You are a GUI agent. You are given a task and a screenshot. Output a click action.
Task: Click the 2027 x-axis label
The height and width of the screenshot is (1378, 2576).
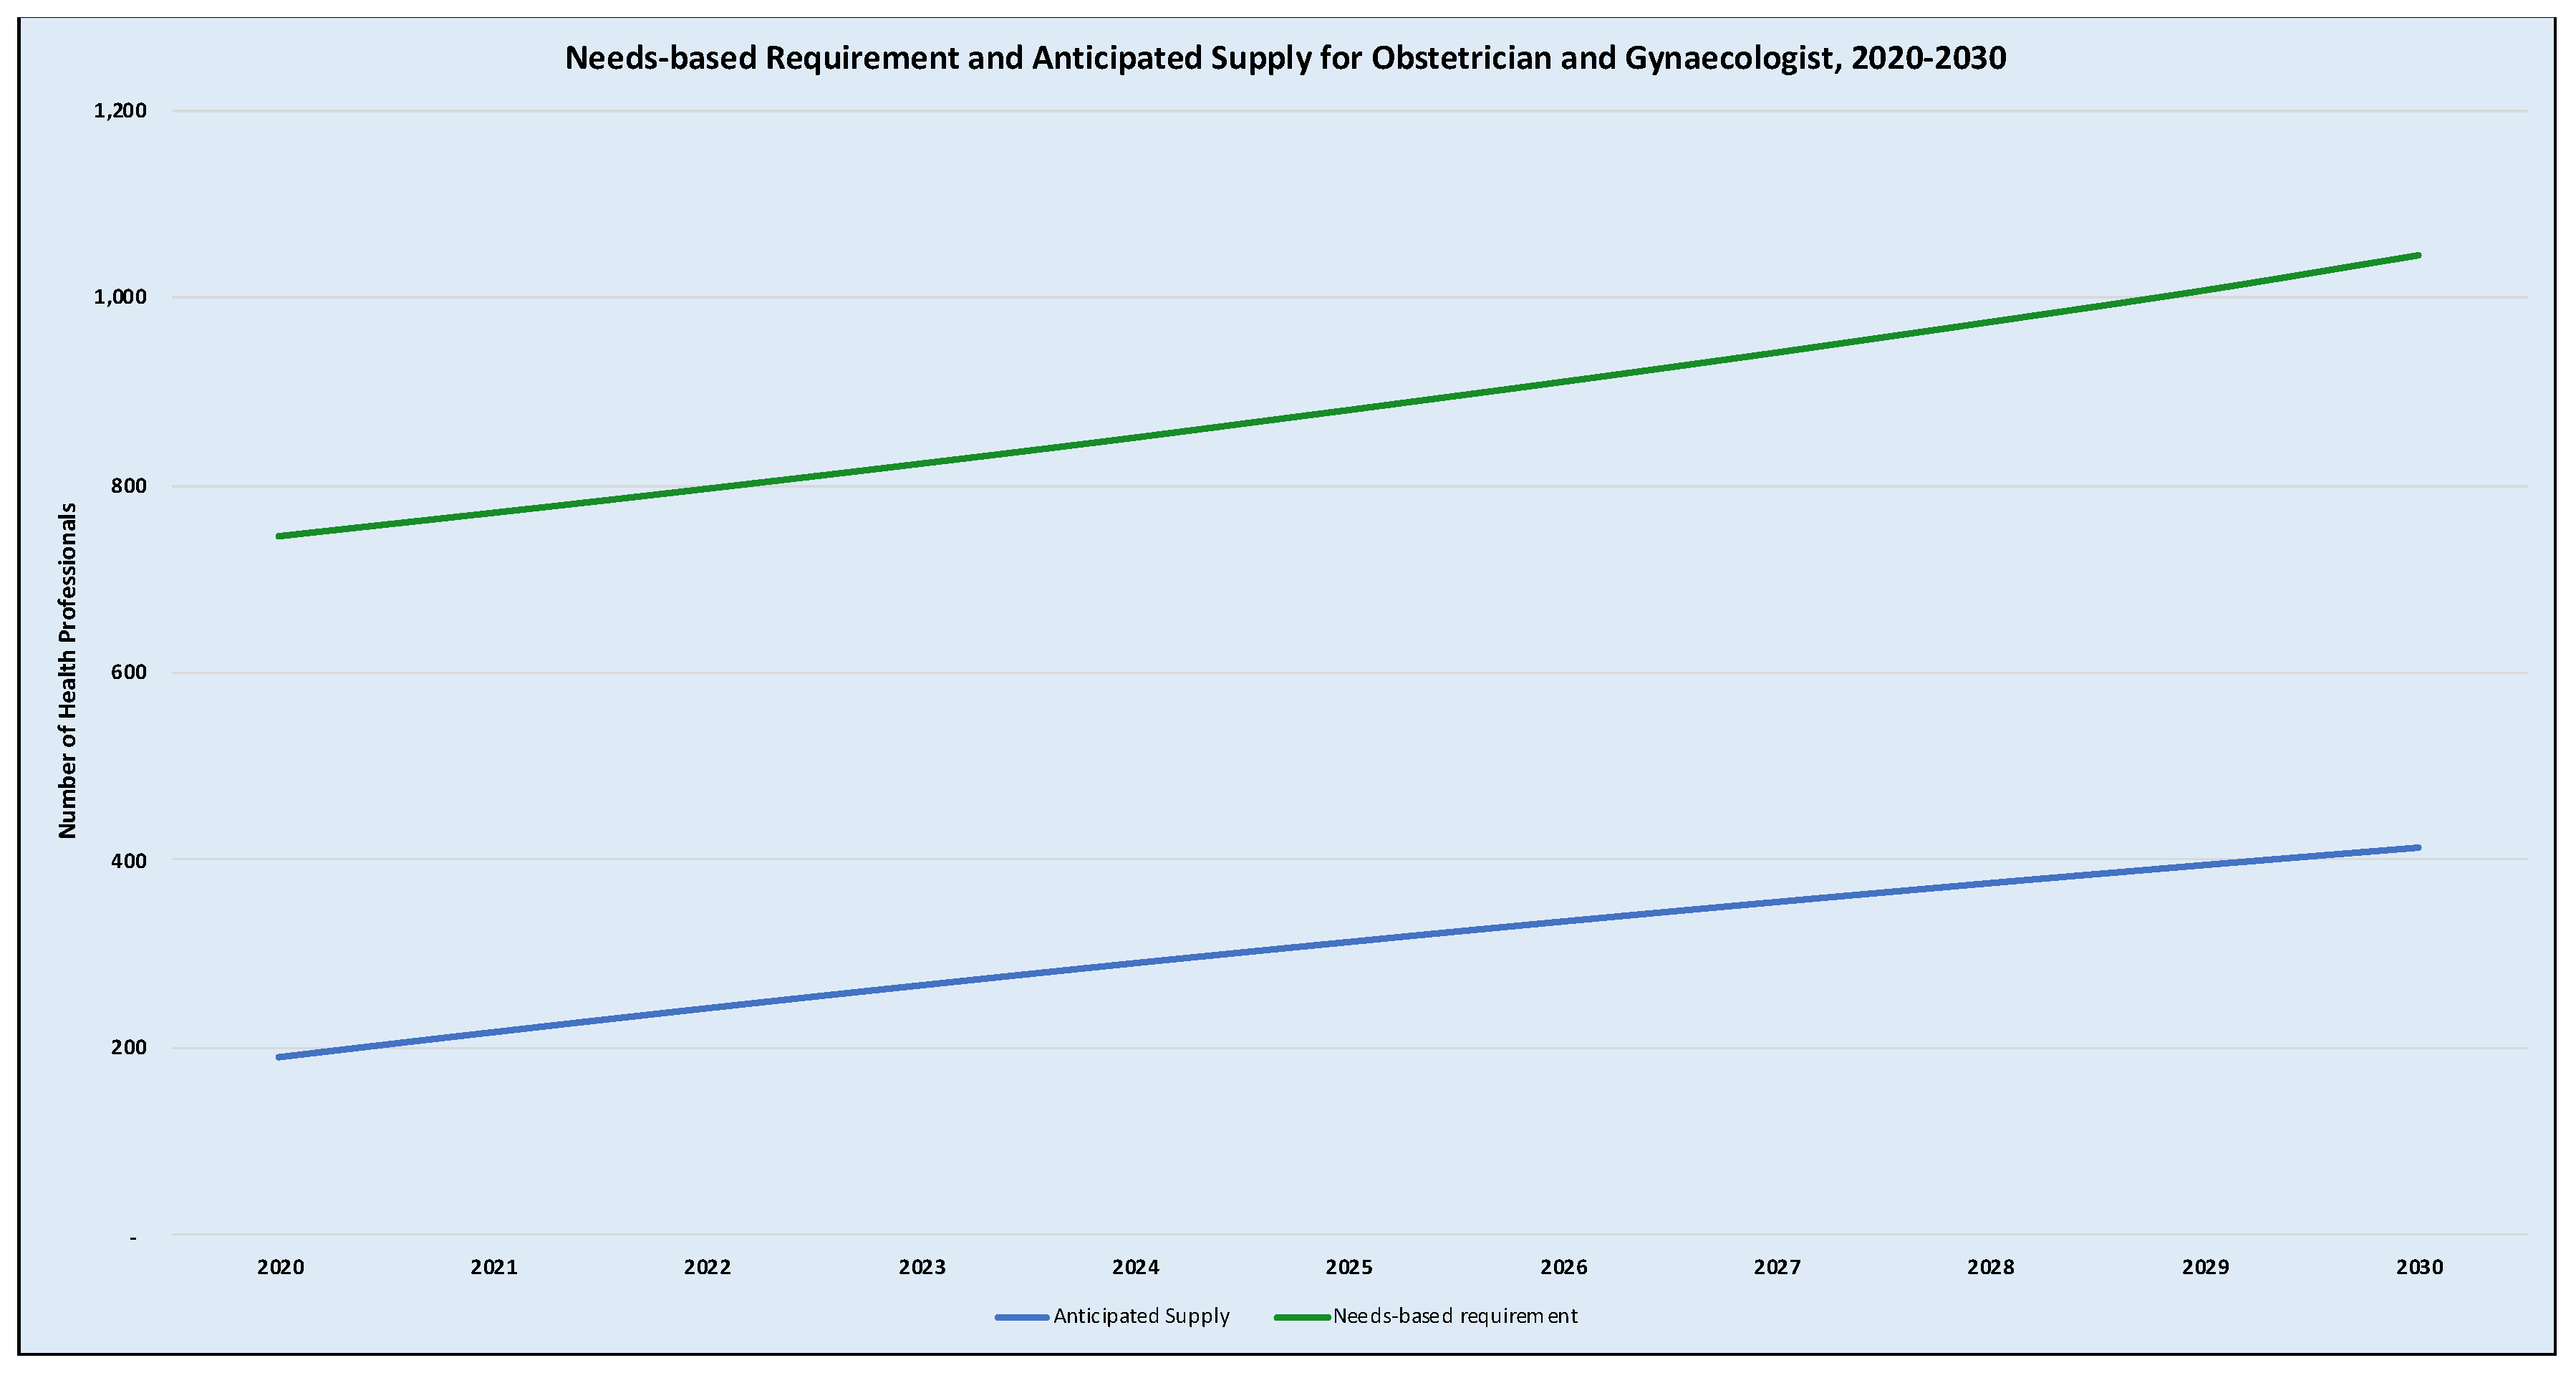1777,1268
